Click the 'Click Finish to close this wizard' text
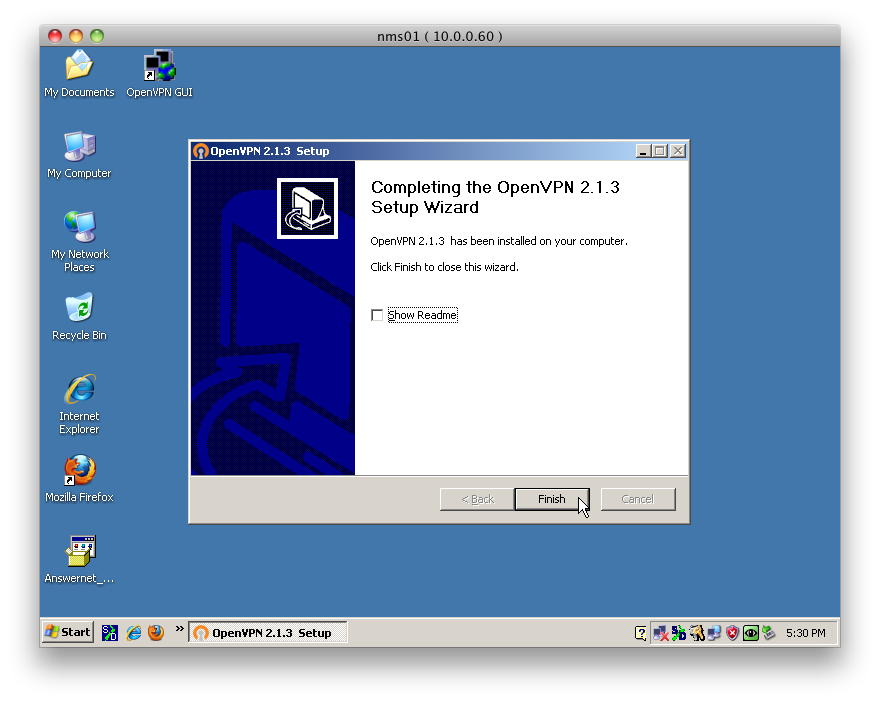 [444, 267]
